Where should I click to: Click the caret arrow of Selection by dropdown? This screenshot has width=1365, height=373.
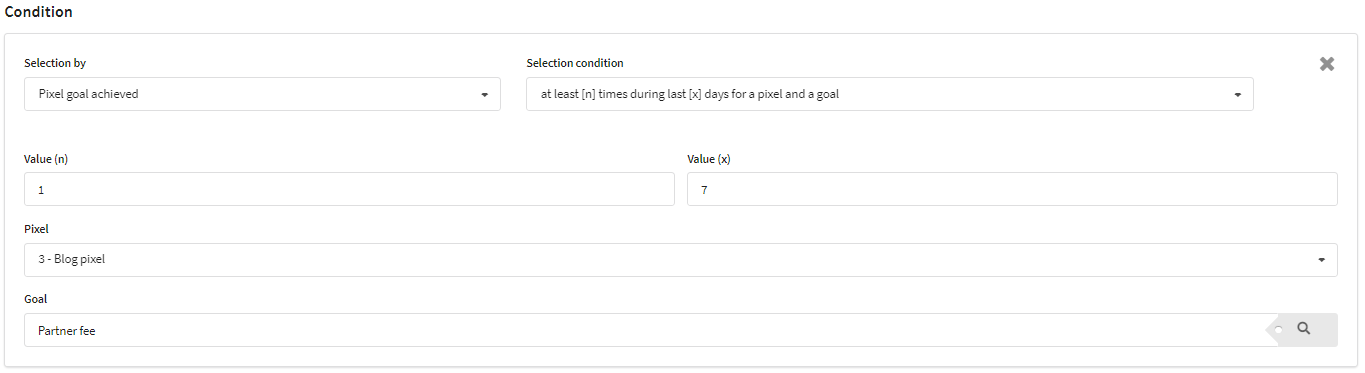[484, 95]
